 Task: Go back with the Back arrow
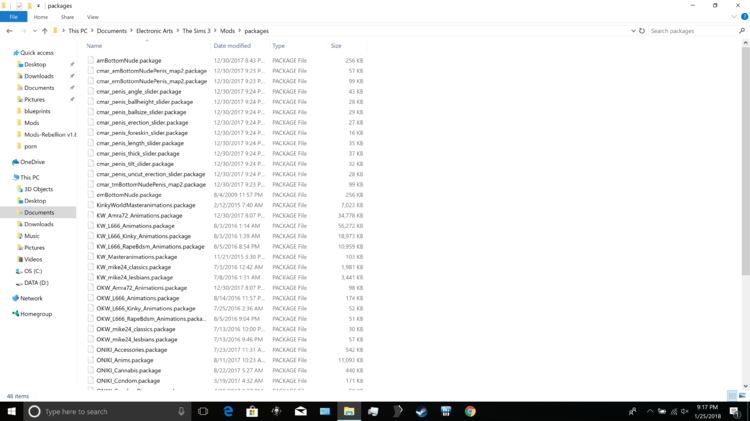10,31
